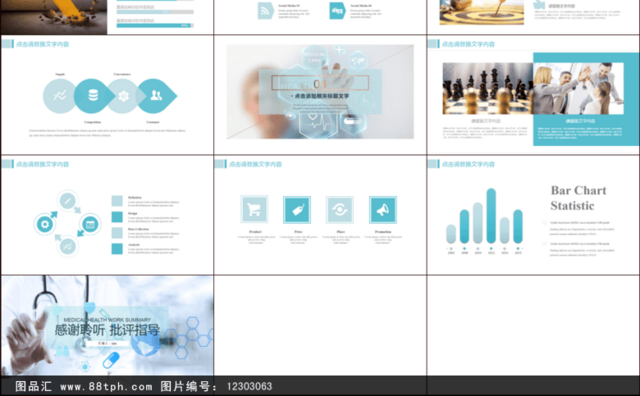Image resolution: width=640 pixels, height=396 pixels.
Task: Click the Bar Chart Statistic heading
Action: click(578, 198)
